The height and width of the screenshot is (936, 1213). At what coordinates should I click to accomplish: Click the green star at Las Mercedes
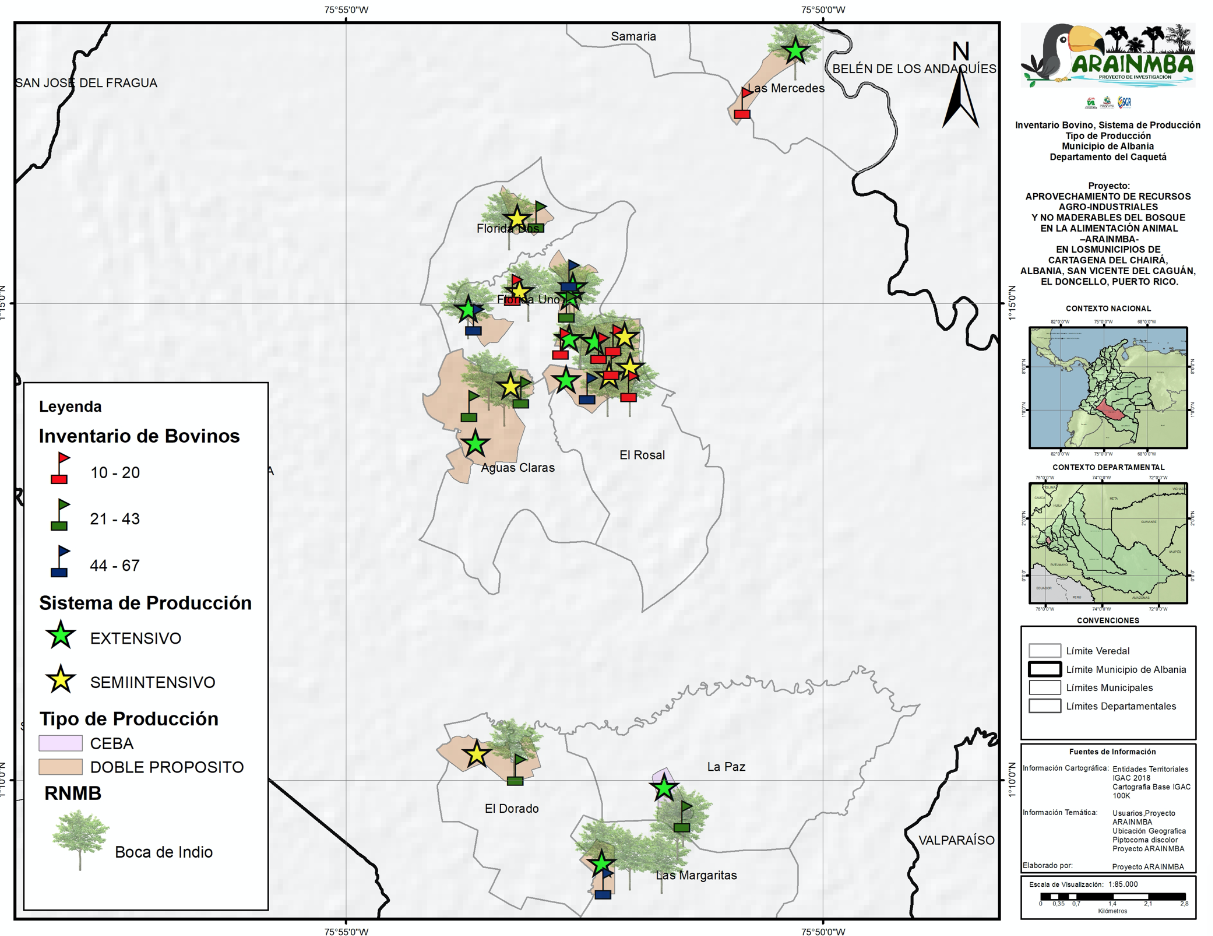(x=795, y=49)
